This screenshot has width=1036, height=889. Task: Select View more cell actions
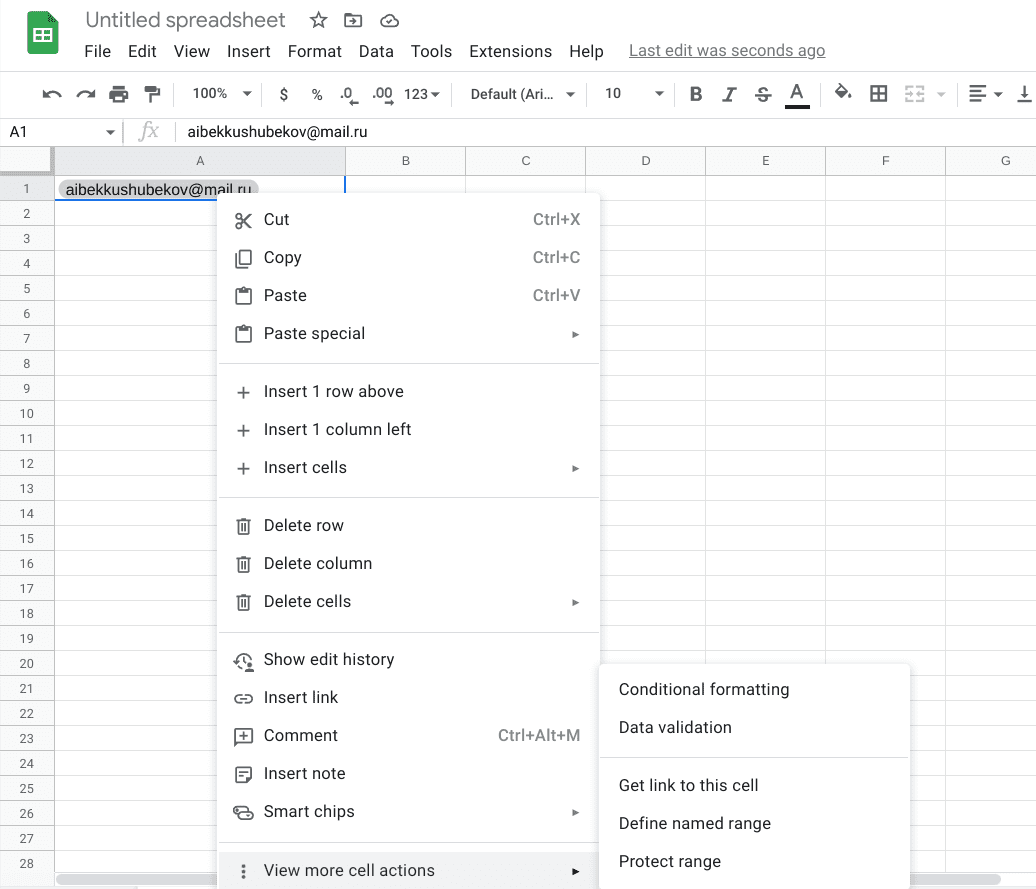(x=408, y=871)
